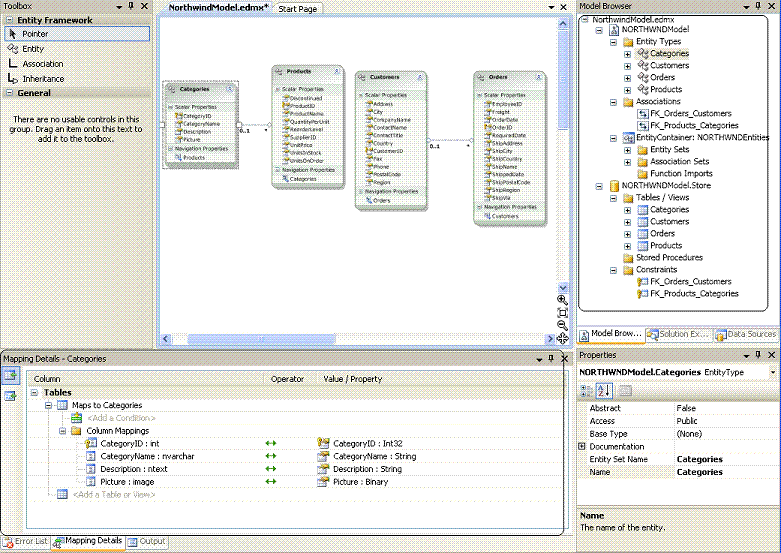Image resolution: width=781 pixels, height=553 pixels.
Task: Click the Add a Condition link
Action: [x=121, y=418]
